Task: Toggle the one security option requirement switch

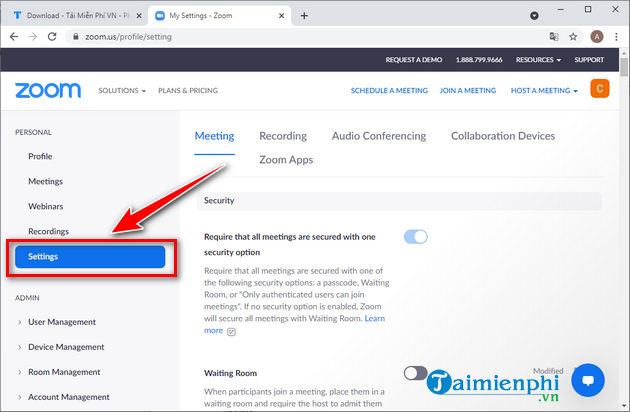Action: 415,237
